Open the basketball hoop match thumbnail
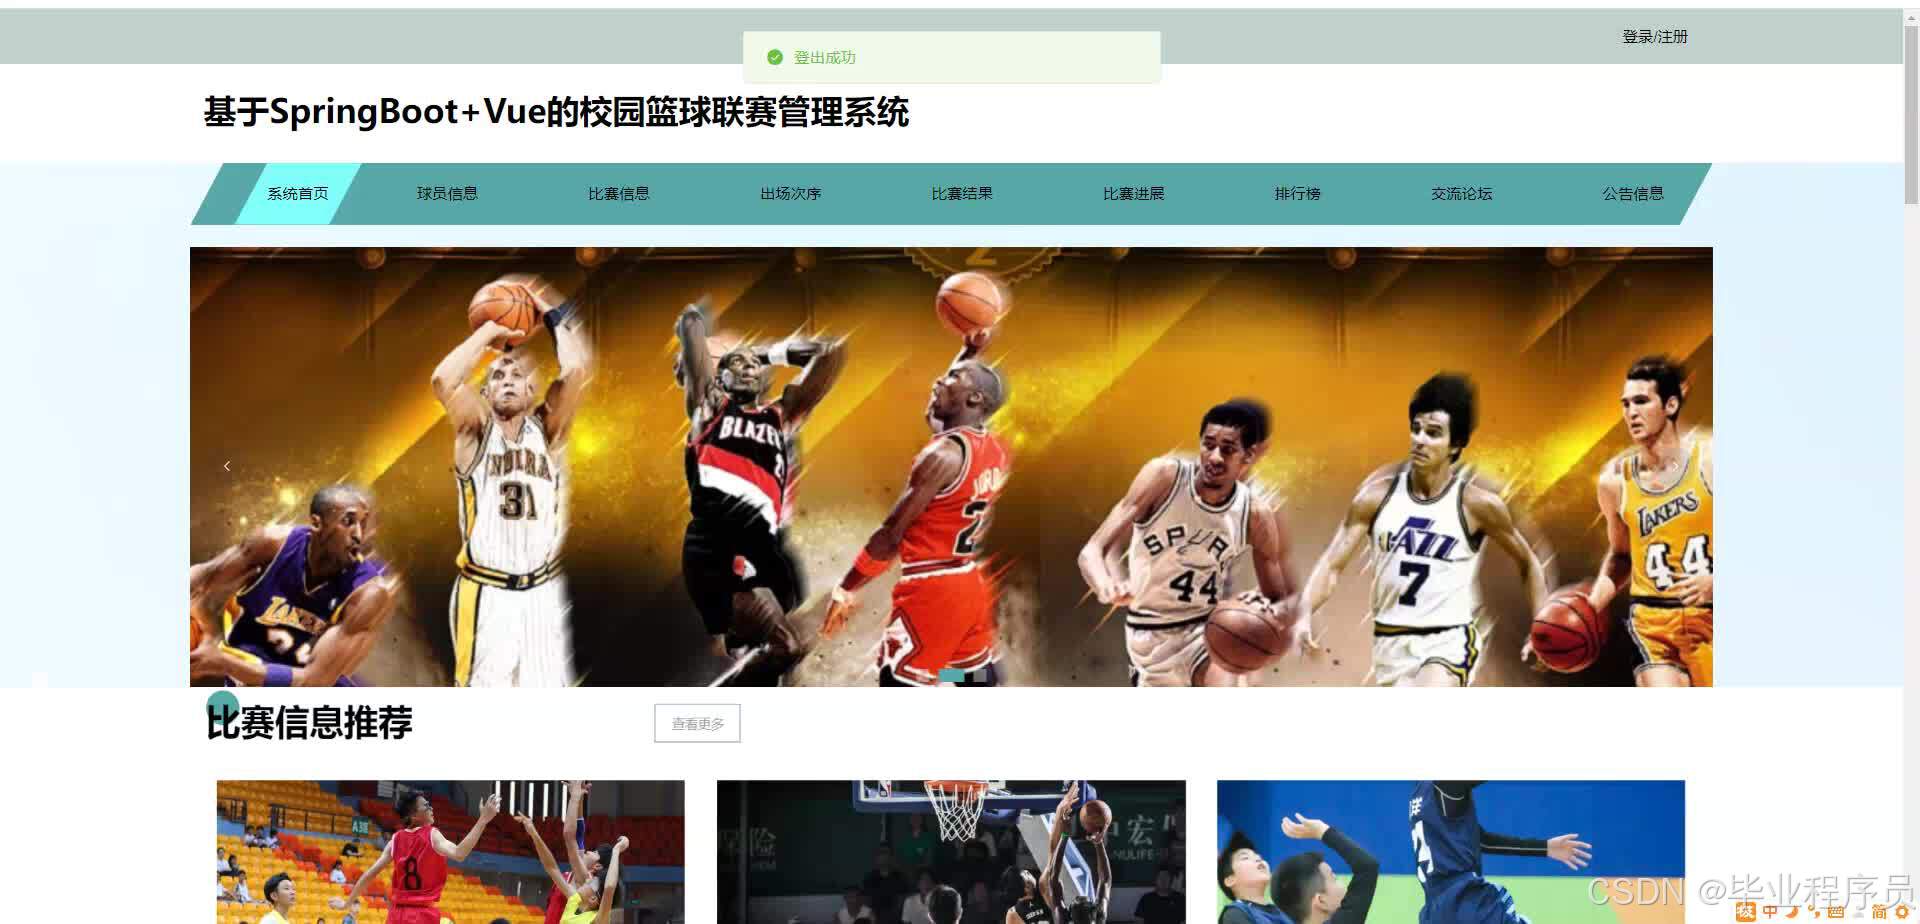The height and width of the screenshot is (924, 1920). (951, 852)
